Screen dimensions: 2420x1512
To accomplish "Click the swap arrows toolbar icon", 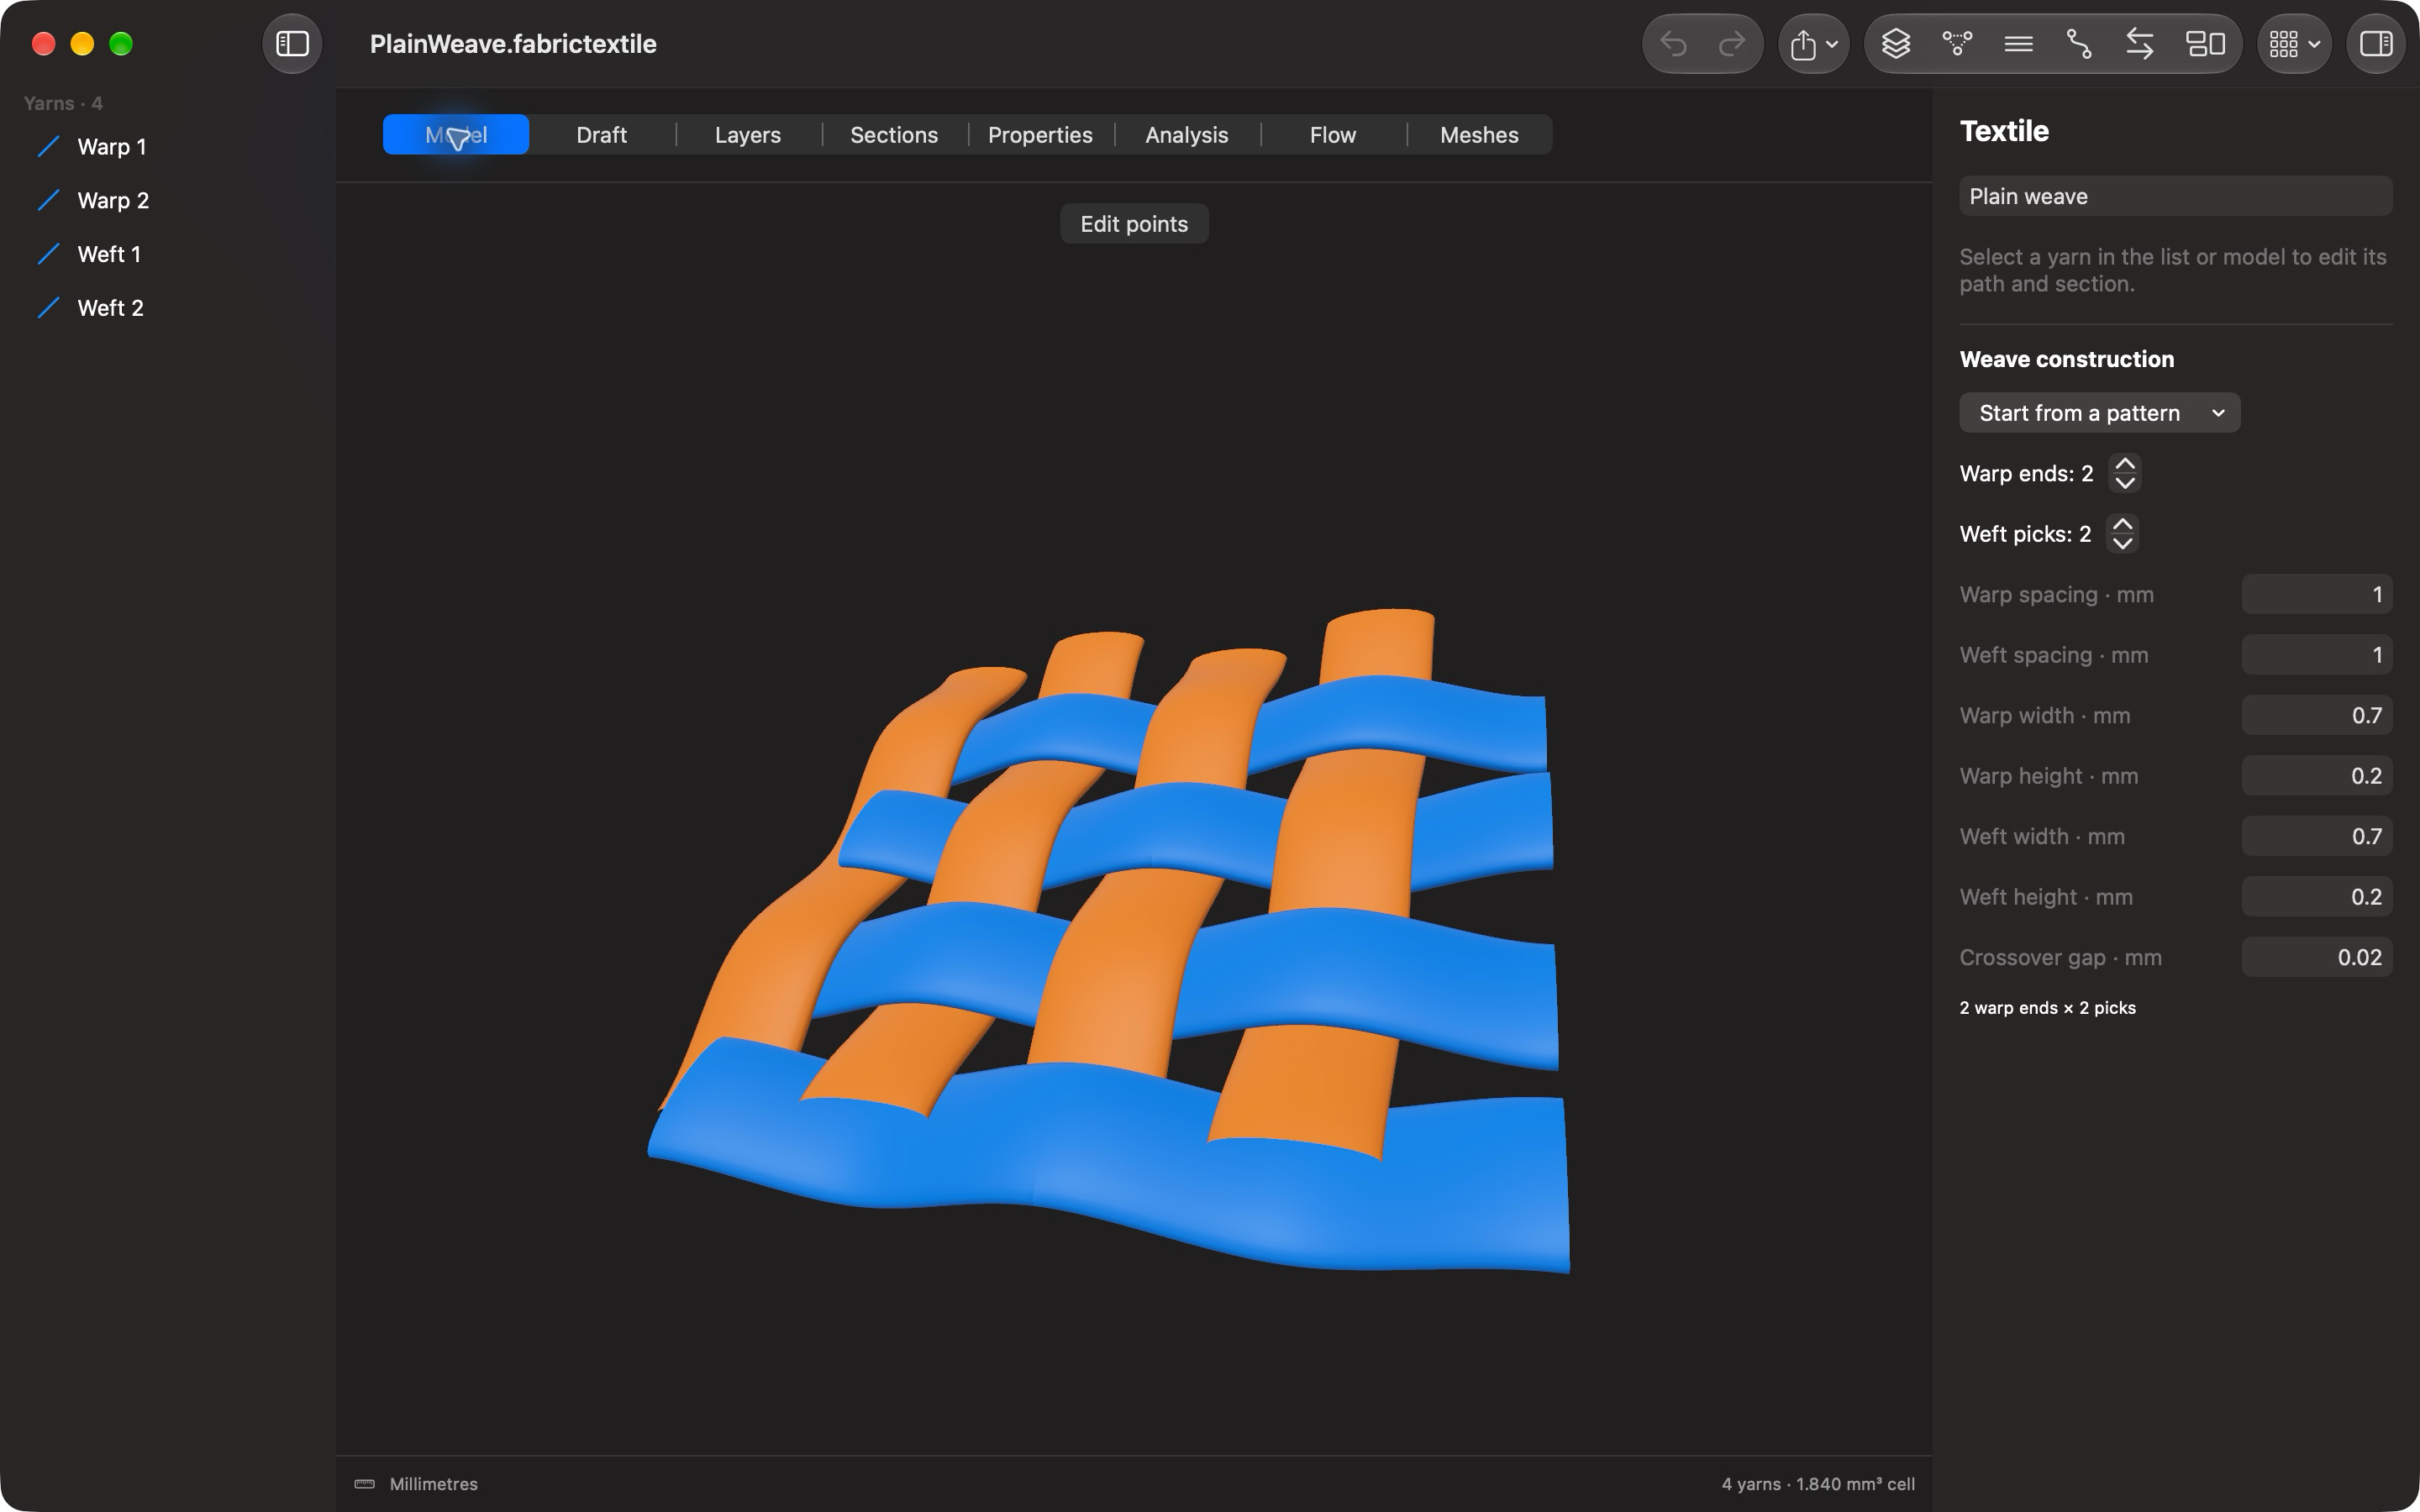I will click(2140, 44).
